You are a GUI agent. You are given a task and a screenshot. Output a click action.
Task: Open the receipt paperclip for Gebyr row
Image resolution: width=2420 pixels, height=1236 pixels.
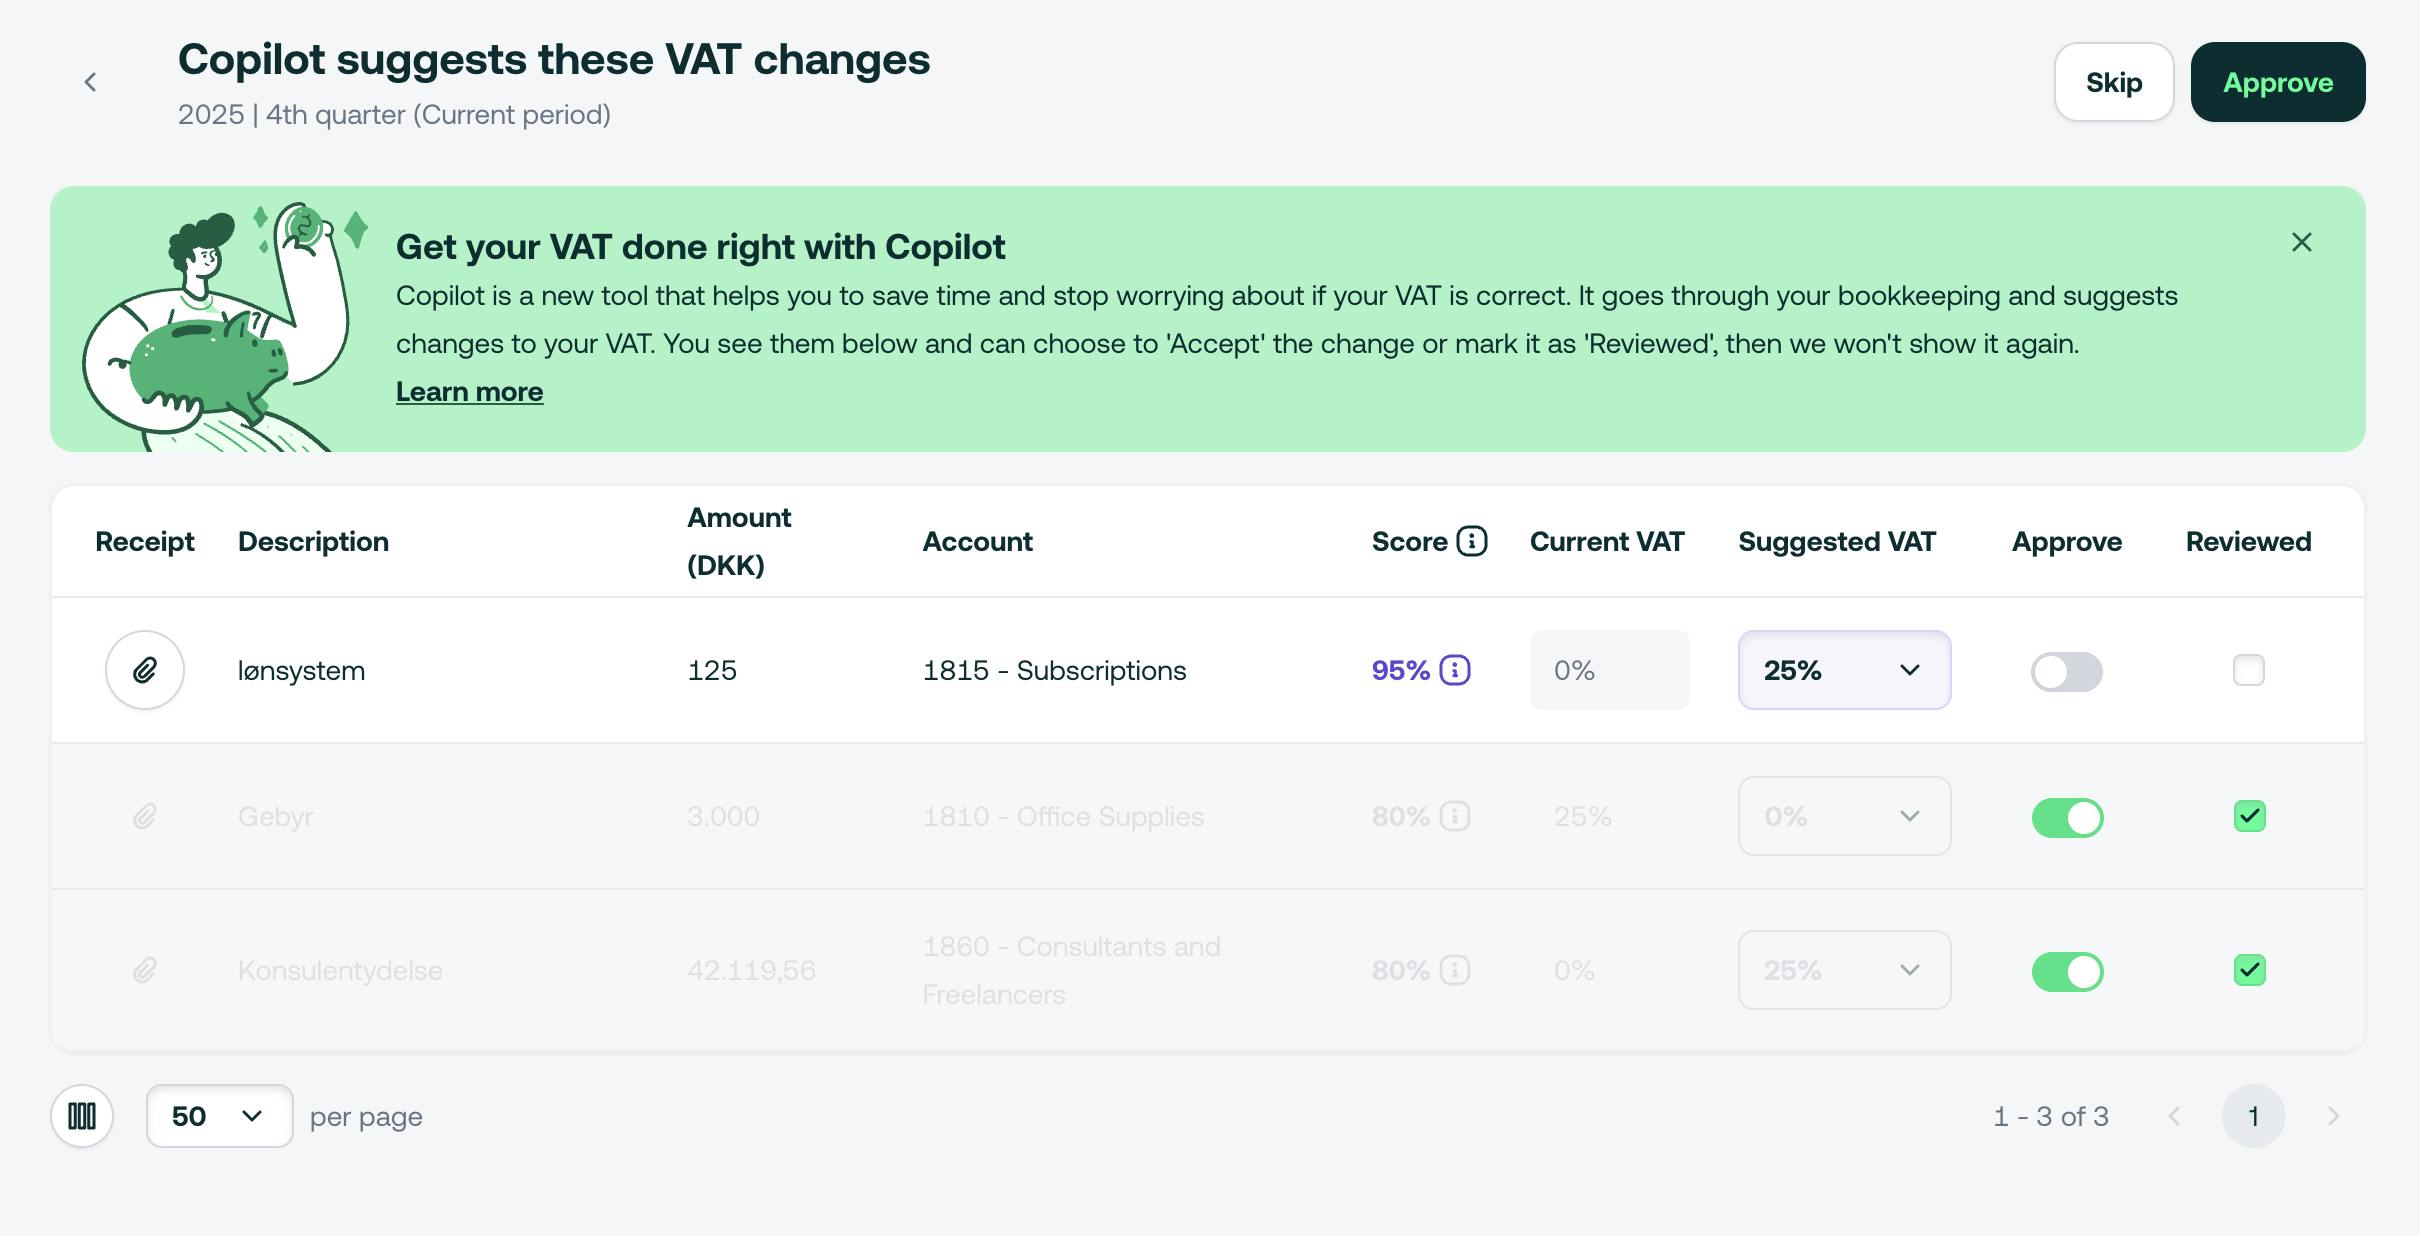[x=145, y=817]
